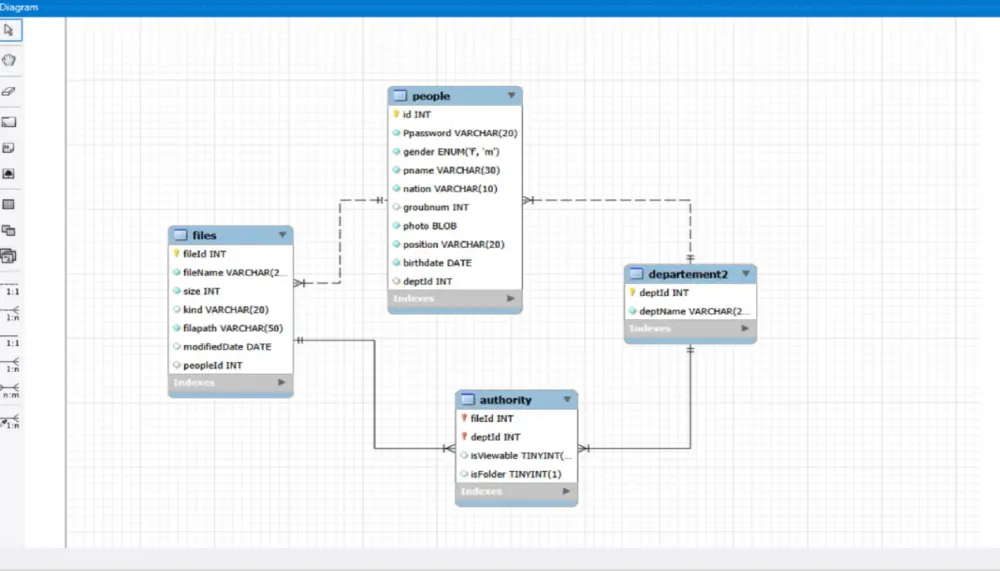
Task: Expand Indexes section of authority table
Action: [x=566, y=491]
